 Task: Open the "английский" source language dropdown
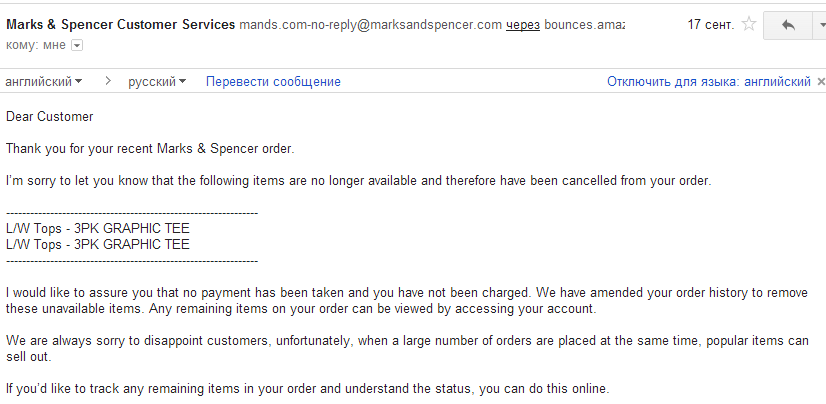(44, 81)
